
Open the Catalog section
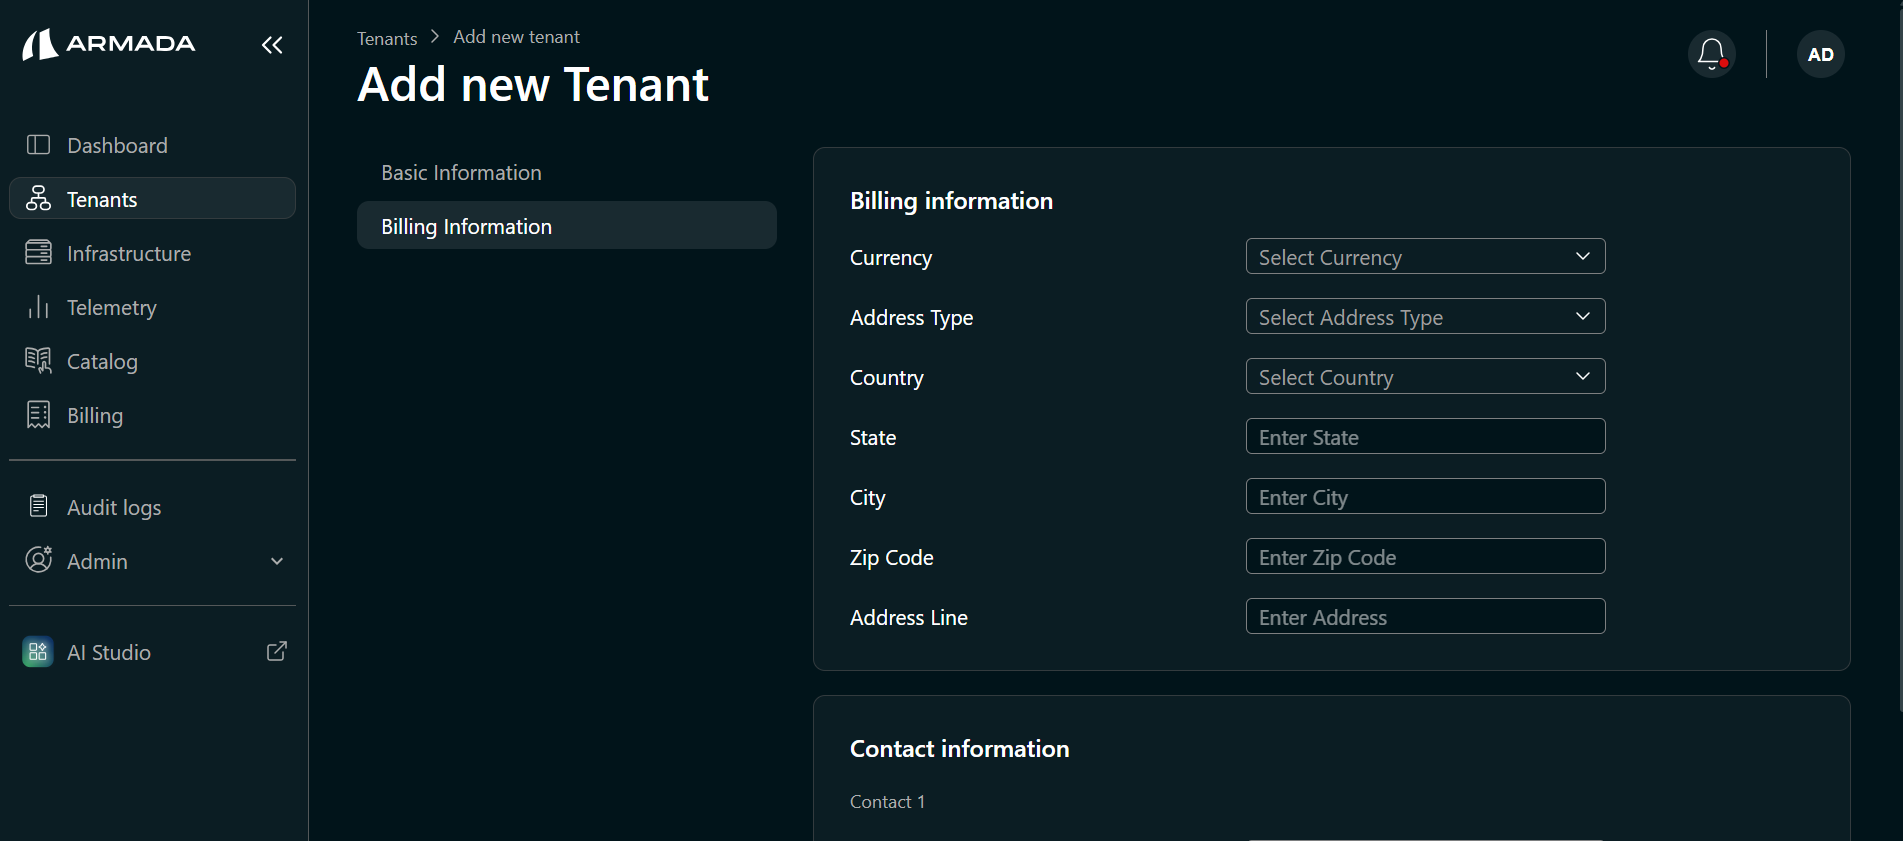pyautogui.click(x=152, y=361)
